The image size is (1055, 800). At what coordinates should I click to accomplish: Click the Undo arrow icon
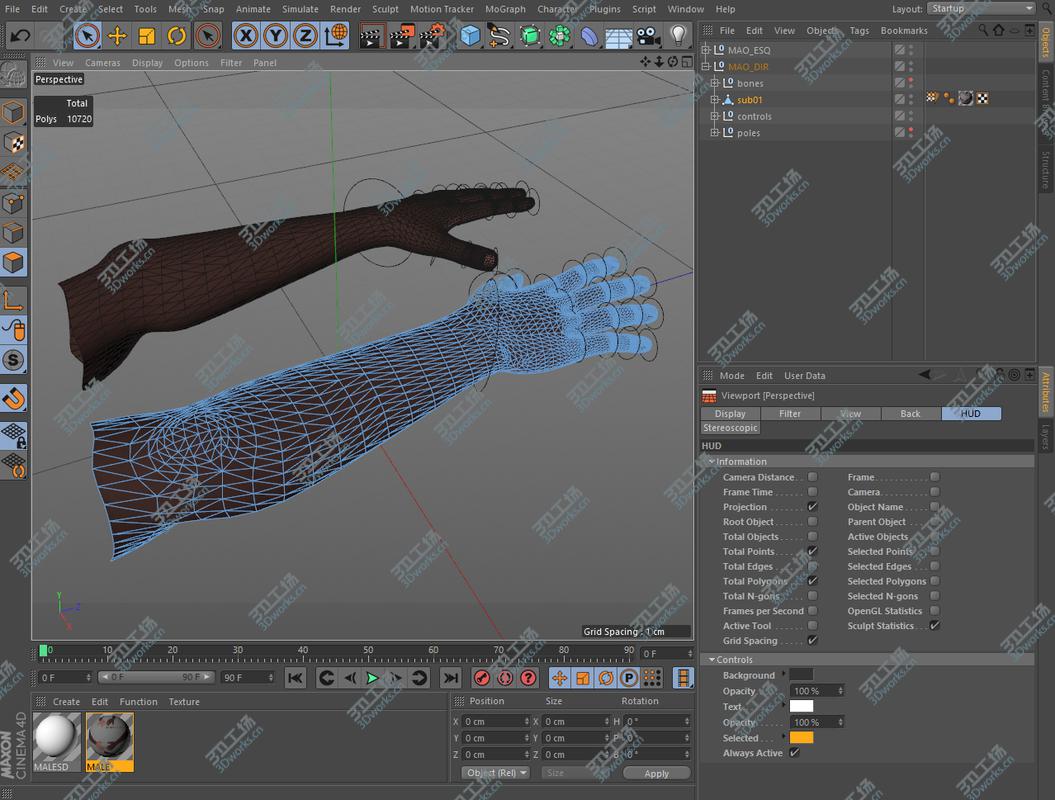(20, 36)
